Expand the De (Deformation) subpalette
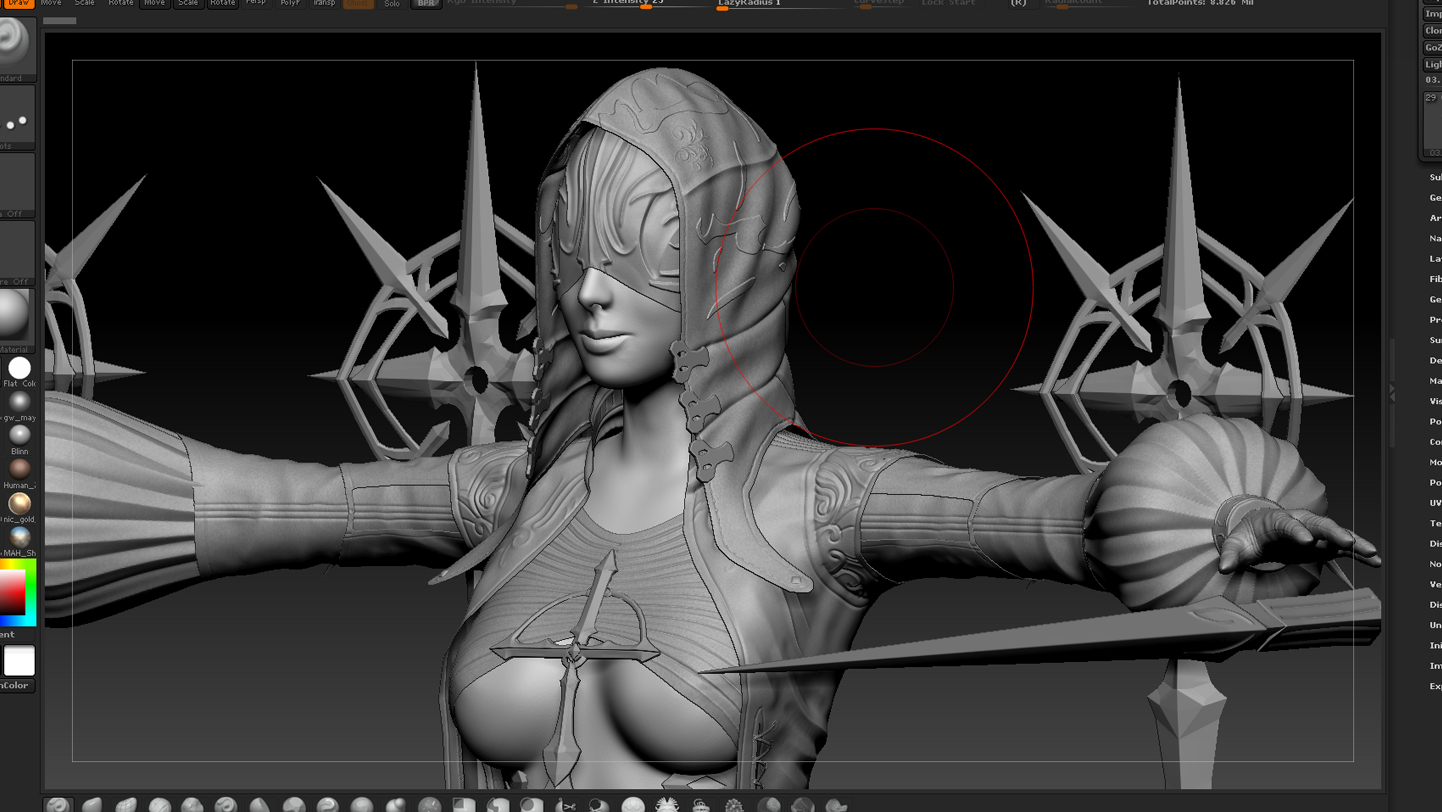The width and height of the screenshot is (1442, 812). (1435, 360)
